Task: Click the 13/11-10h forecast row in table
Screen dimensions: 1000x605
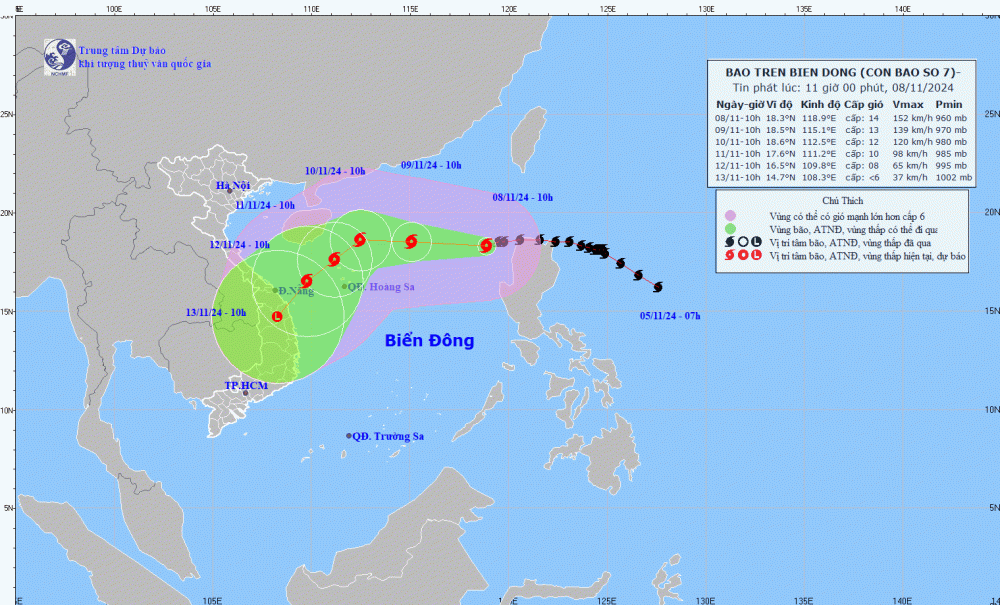Action: coord(841,176)
